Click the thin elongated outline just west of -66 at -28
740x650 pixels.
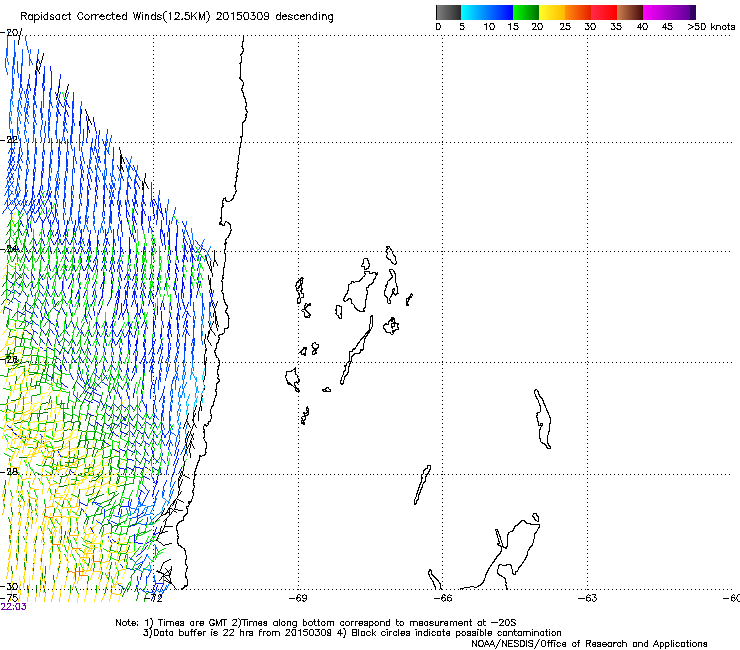click(422, 485)
